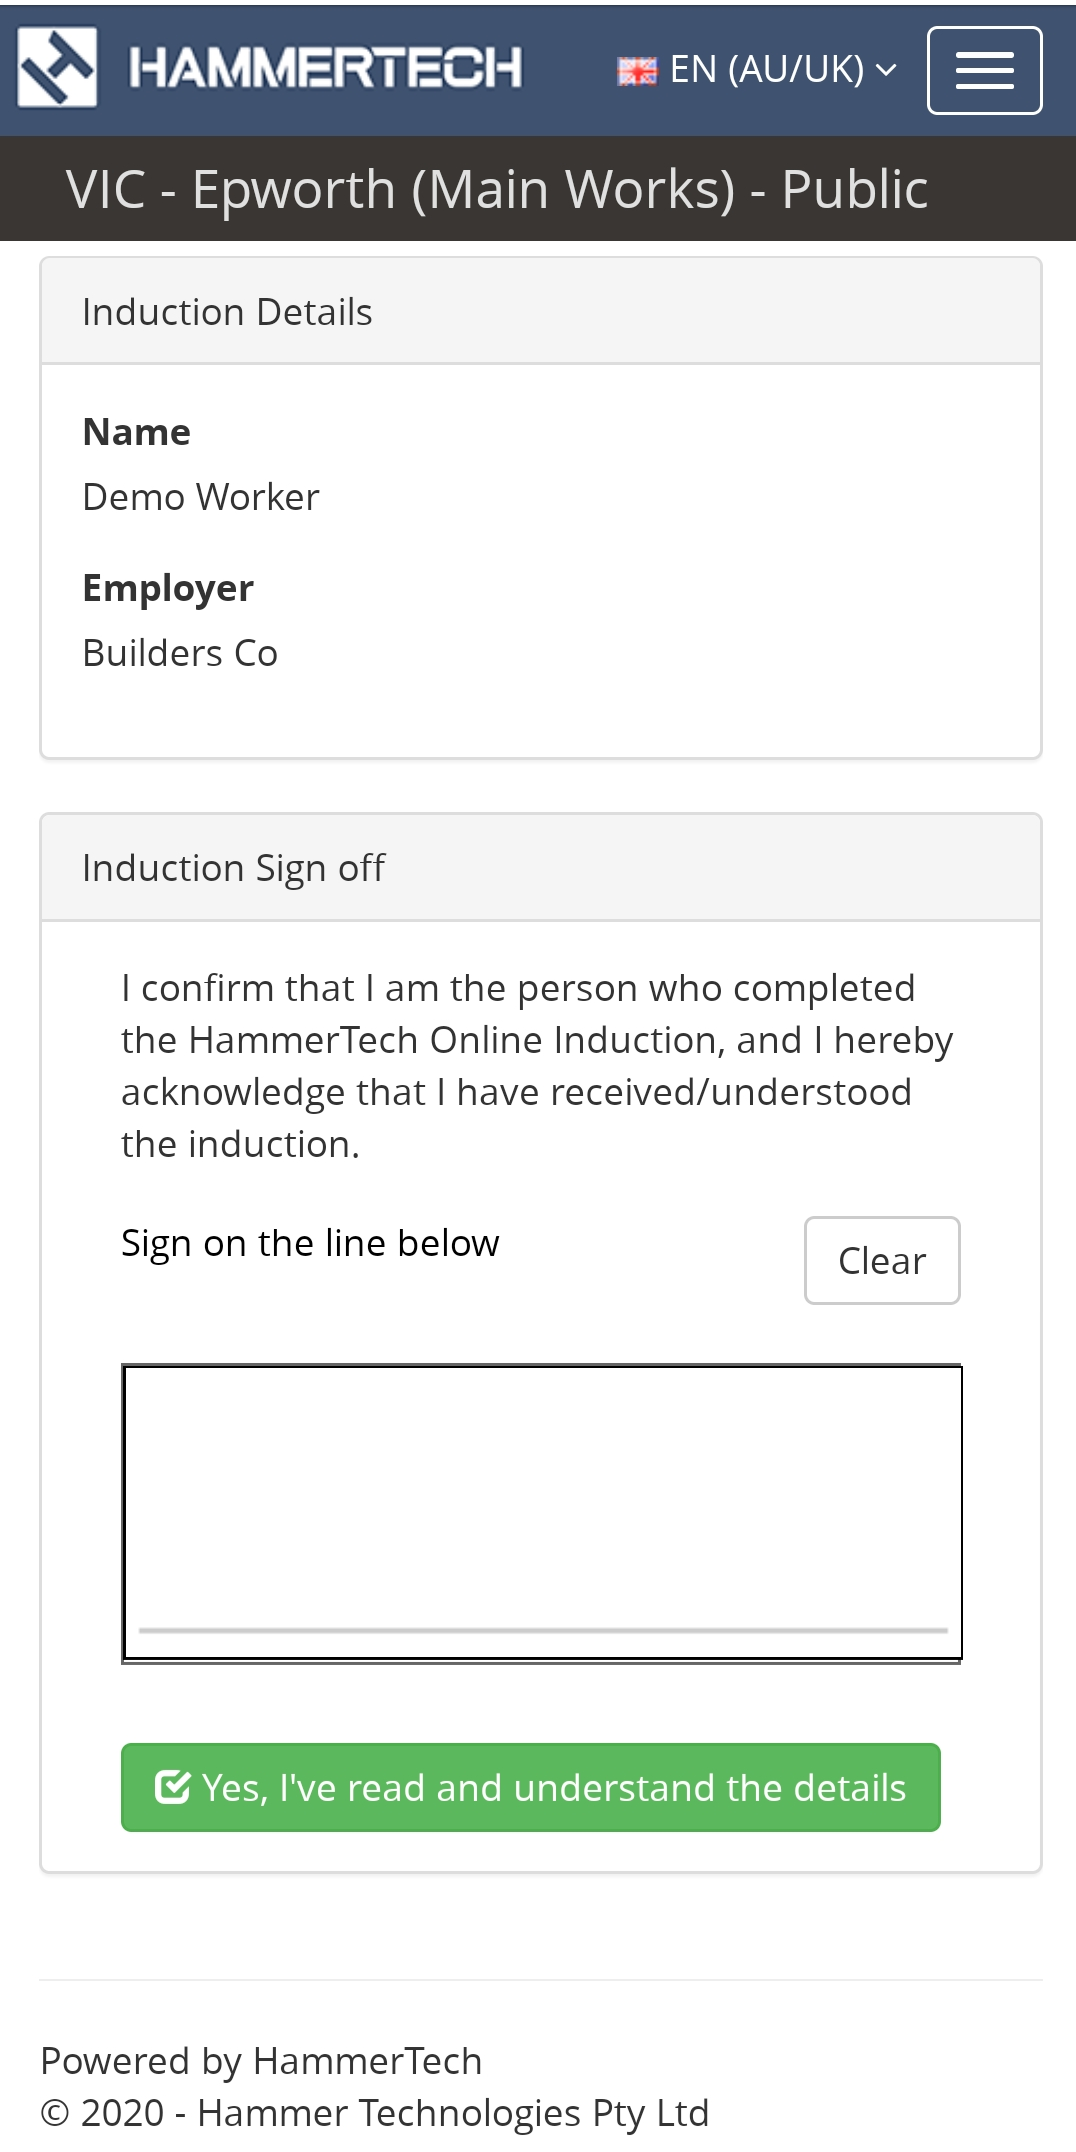This screenshot has height=2152, width=1076.
Task: Click the Induction Details panel header
Action: (x=541, y=312)
